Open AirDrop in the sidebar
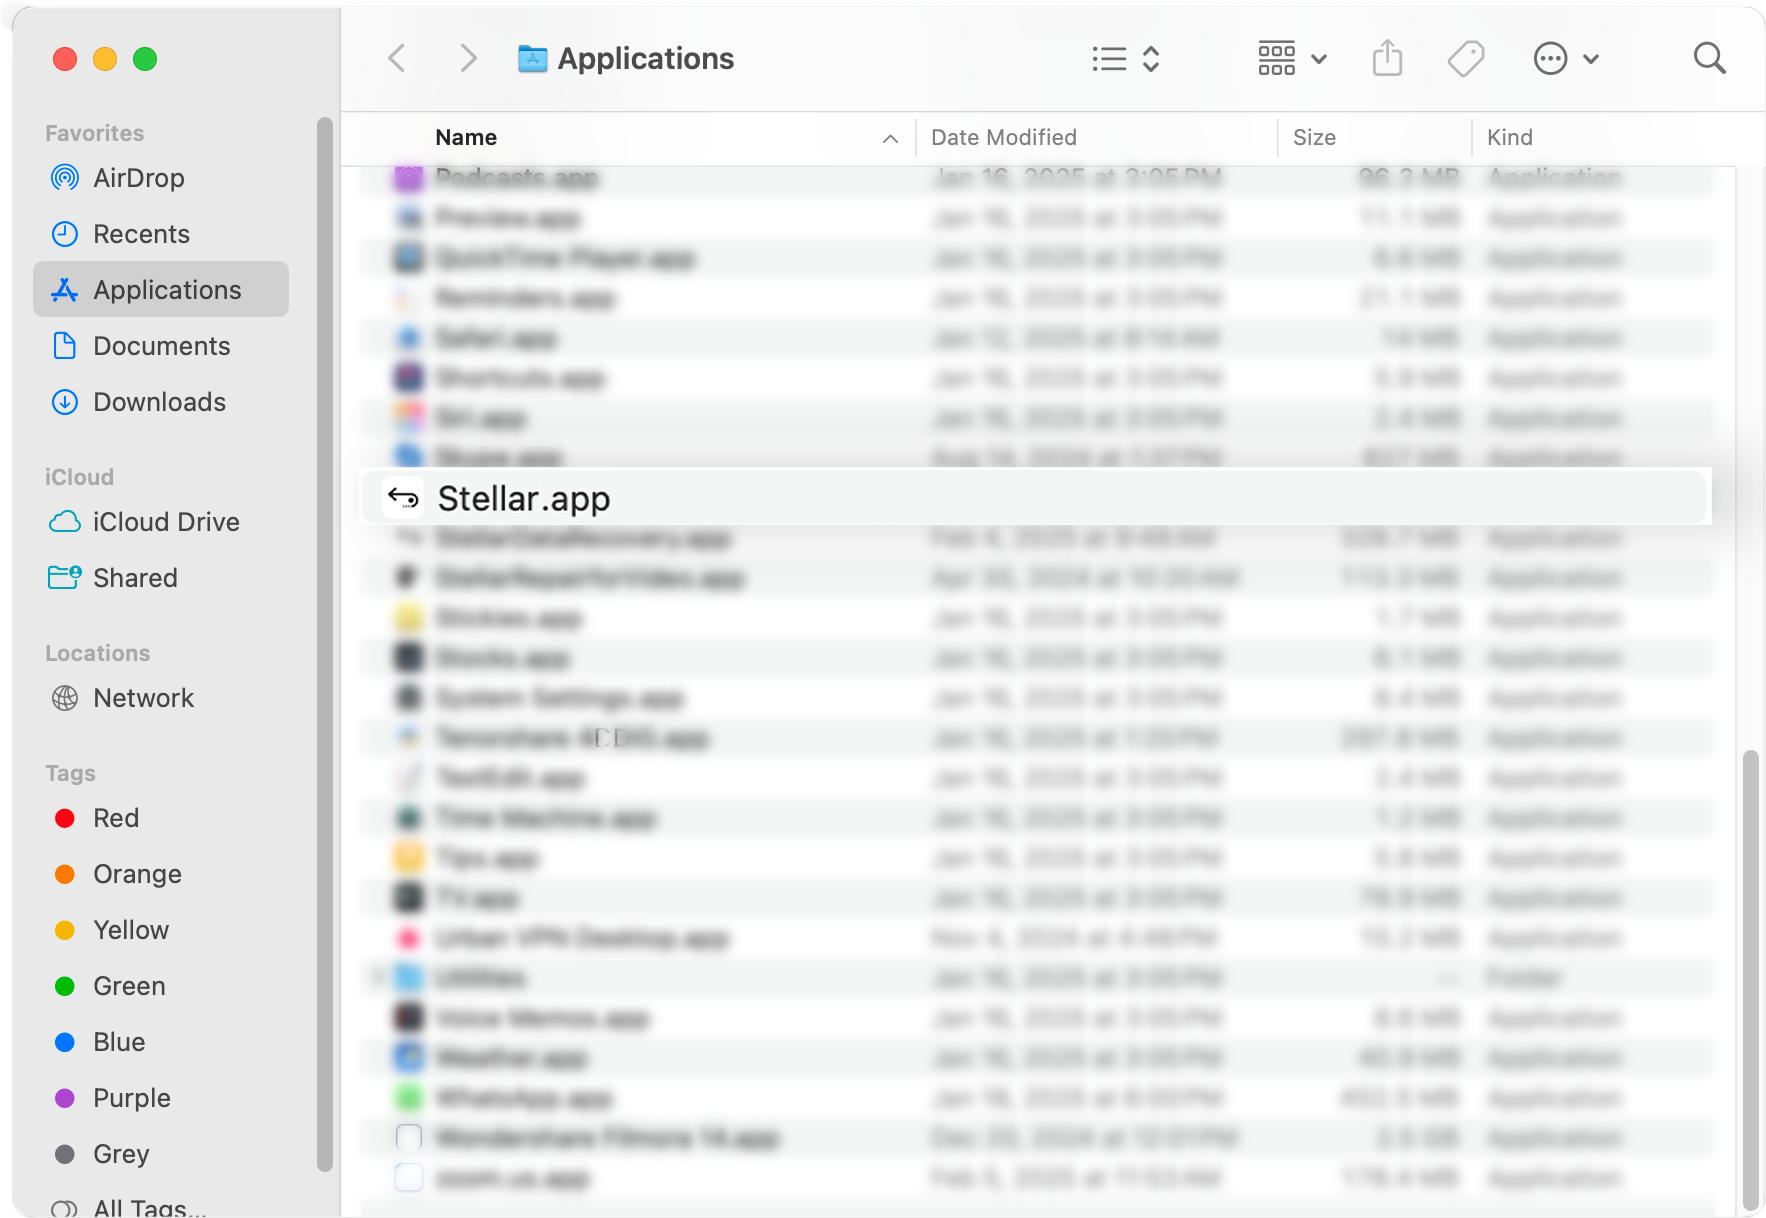Screen dimensions: 1766x1218 pyautogui.click(x=160, y=178)
